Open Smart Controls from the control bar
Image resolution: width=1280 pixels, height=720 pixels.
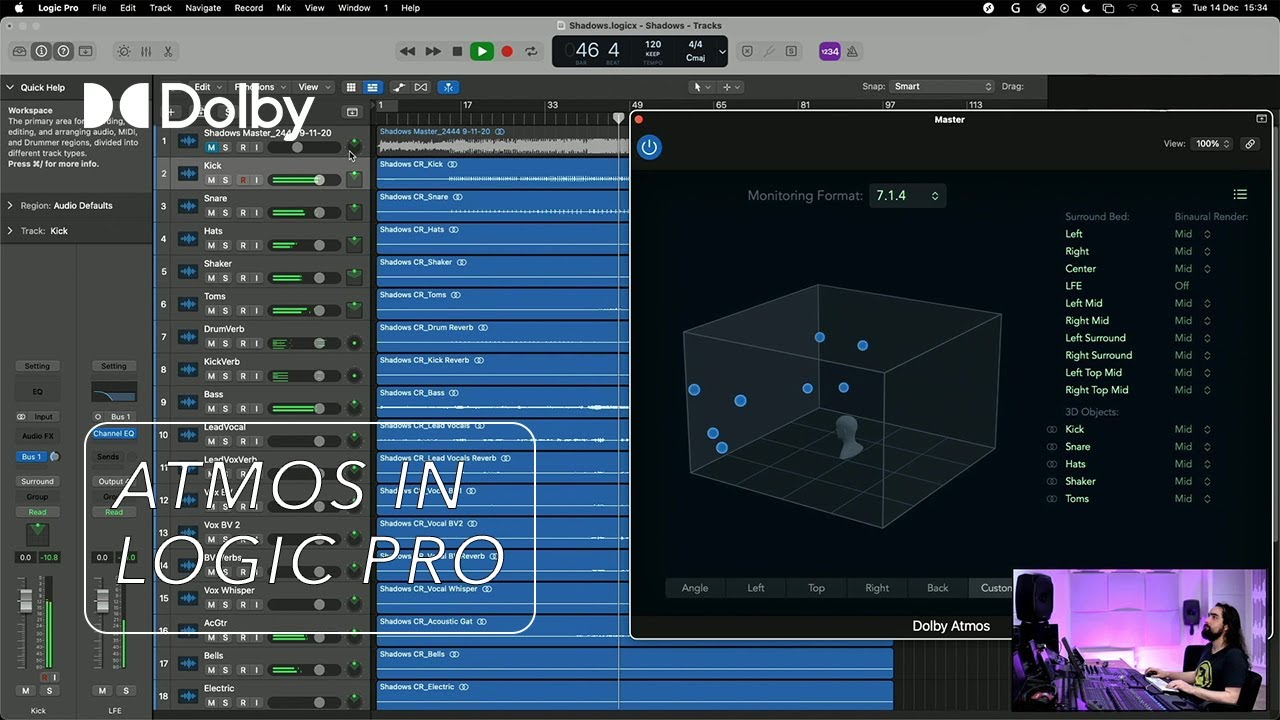click(123, 51)
